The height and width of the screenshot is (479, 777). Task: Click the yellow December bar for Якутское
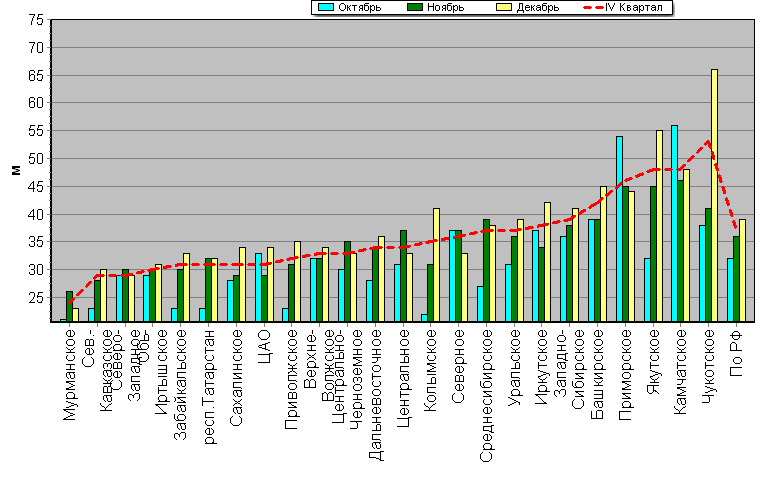[659, 226]
